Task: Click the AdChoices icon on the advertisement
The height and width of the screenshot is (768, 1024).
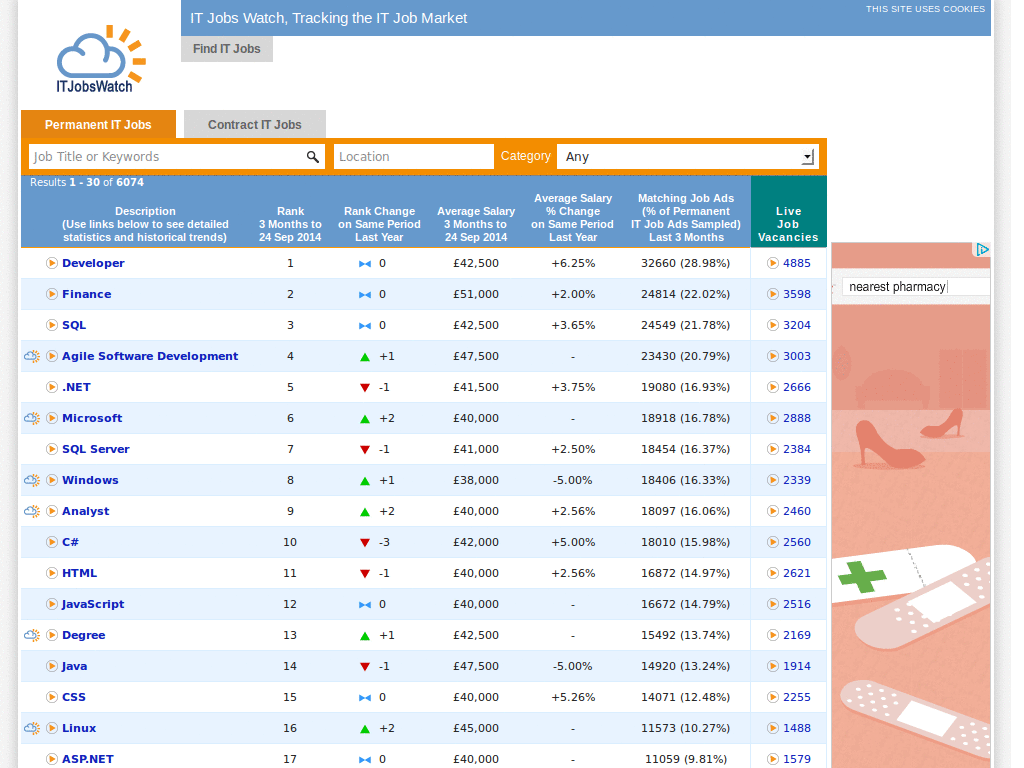Action: 982,249
